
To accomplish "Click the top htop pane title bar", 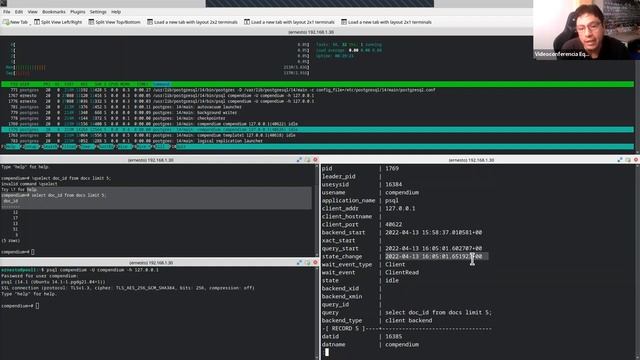I will (x=311, y=32).
